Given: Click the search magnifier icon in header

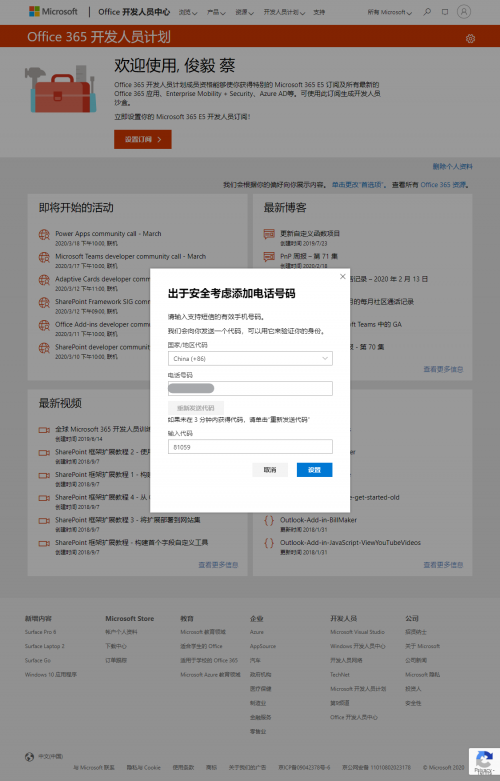Looking at the screenshot, I should point(427,11).
